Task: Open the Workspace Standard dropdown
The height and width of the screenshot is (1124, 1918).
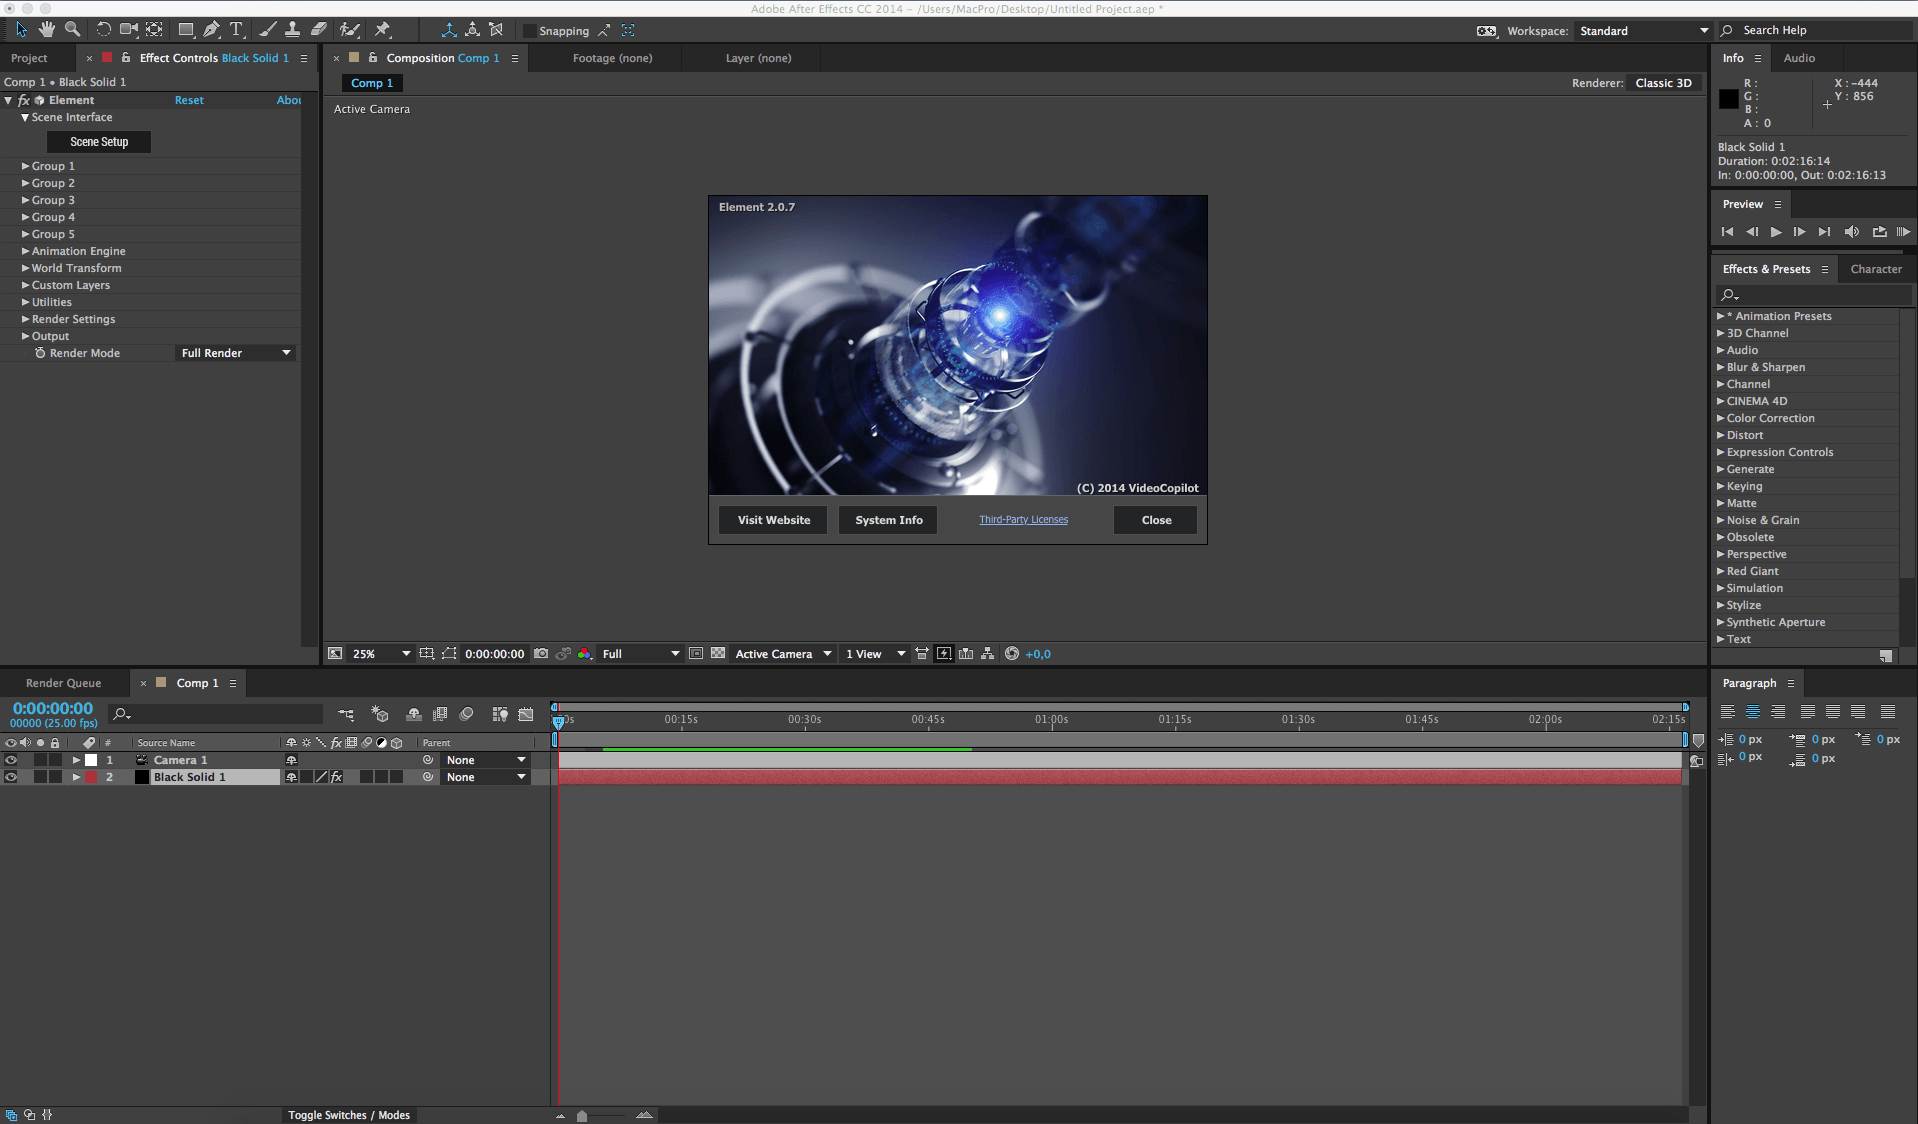Action: click(x=1643, y=31)
